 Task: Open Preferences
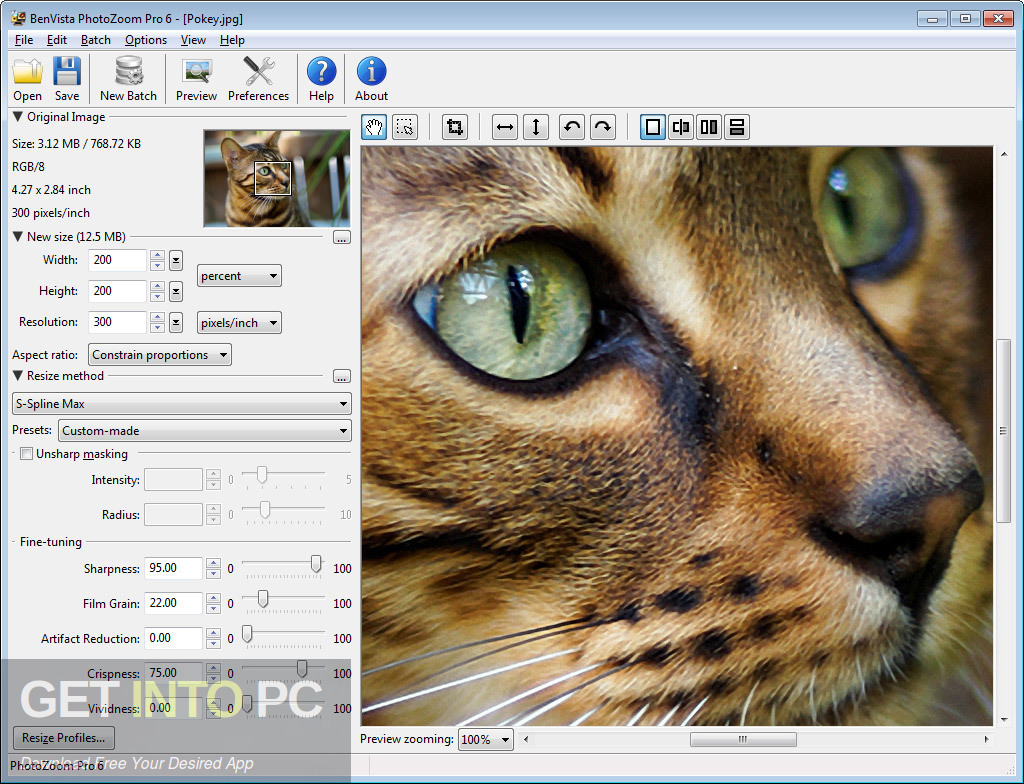pyautogui.click(x=258, y=78)
